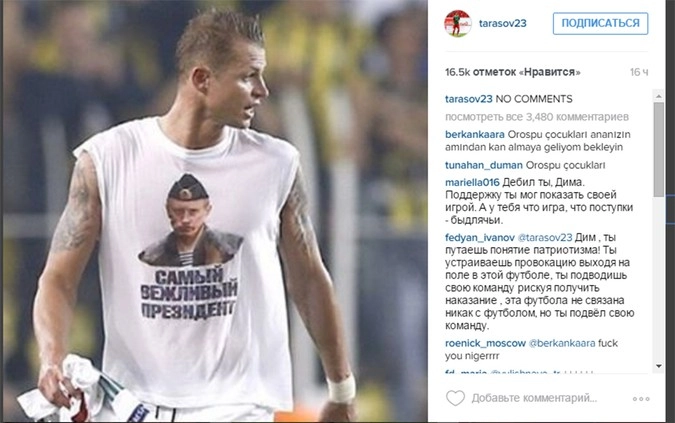Click the @tarasov23 mention in fedyan_ivanov's comment
The height and width of the screenshot is (423, 675).
pos(545,238)
